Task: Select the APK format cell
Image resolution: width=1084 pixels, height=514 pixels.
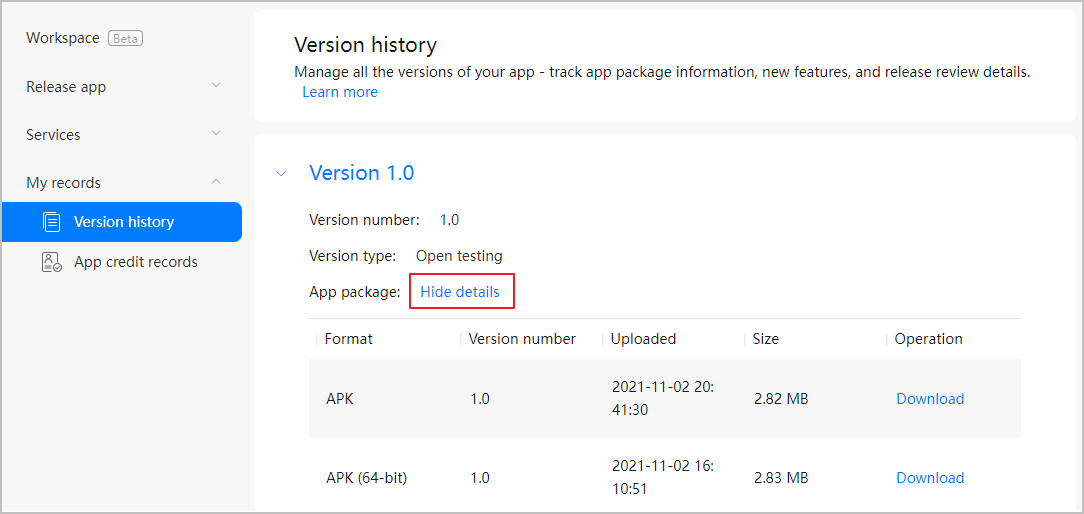Action: click(x=339, y=399)
